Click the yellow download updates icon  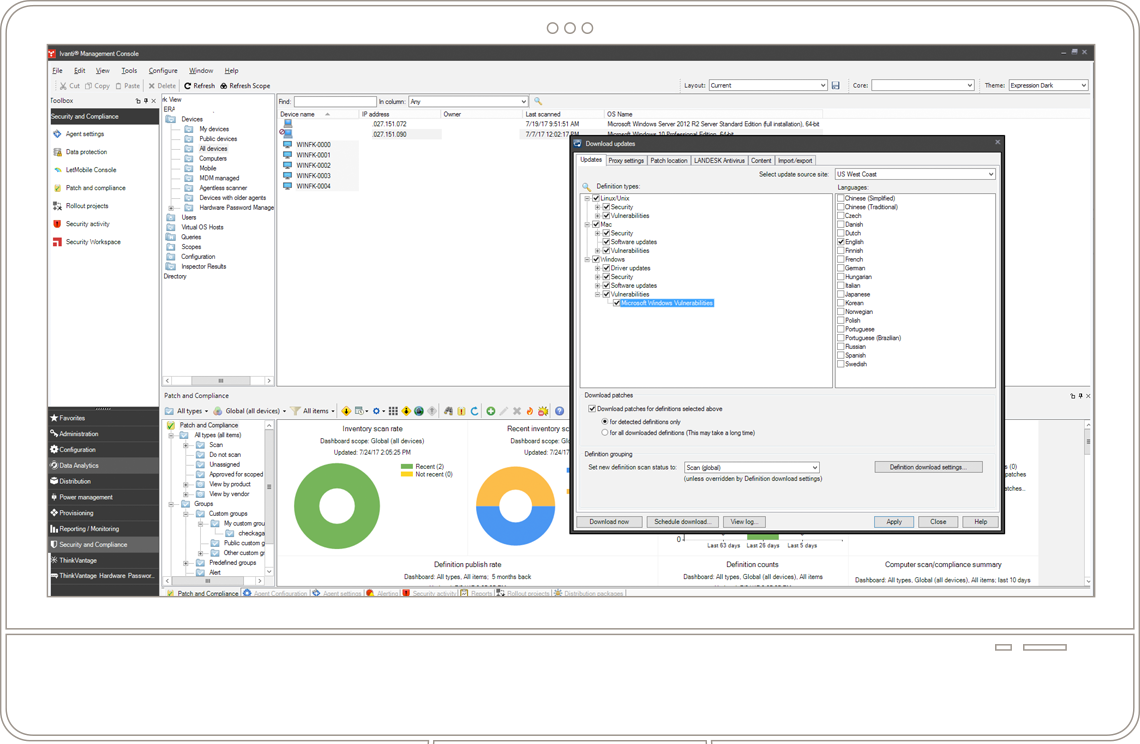click(x=346, y=411)
